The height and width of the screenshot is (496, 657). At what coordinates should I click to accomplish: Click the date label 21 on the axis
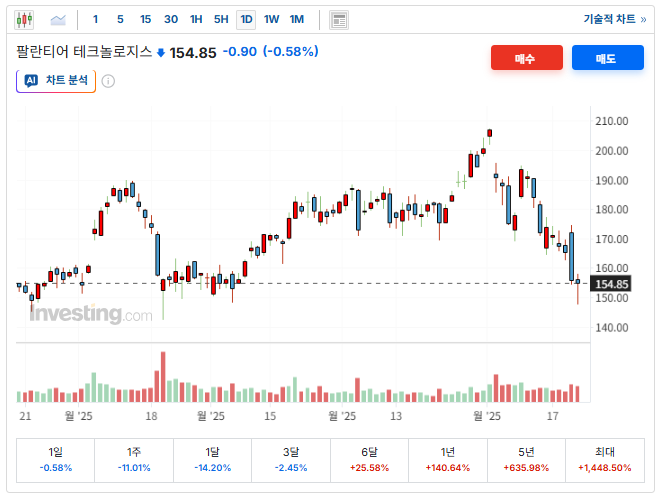(x=25, y=416)
